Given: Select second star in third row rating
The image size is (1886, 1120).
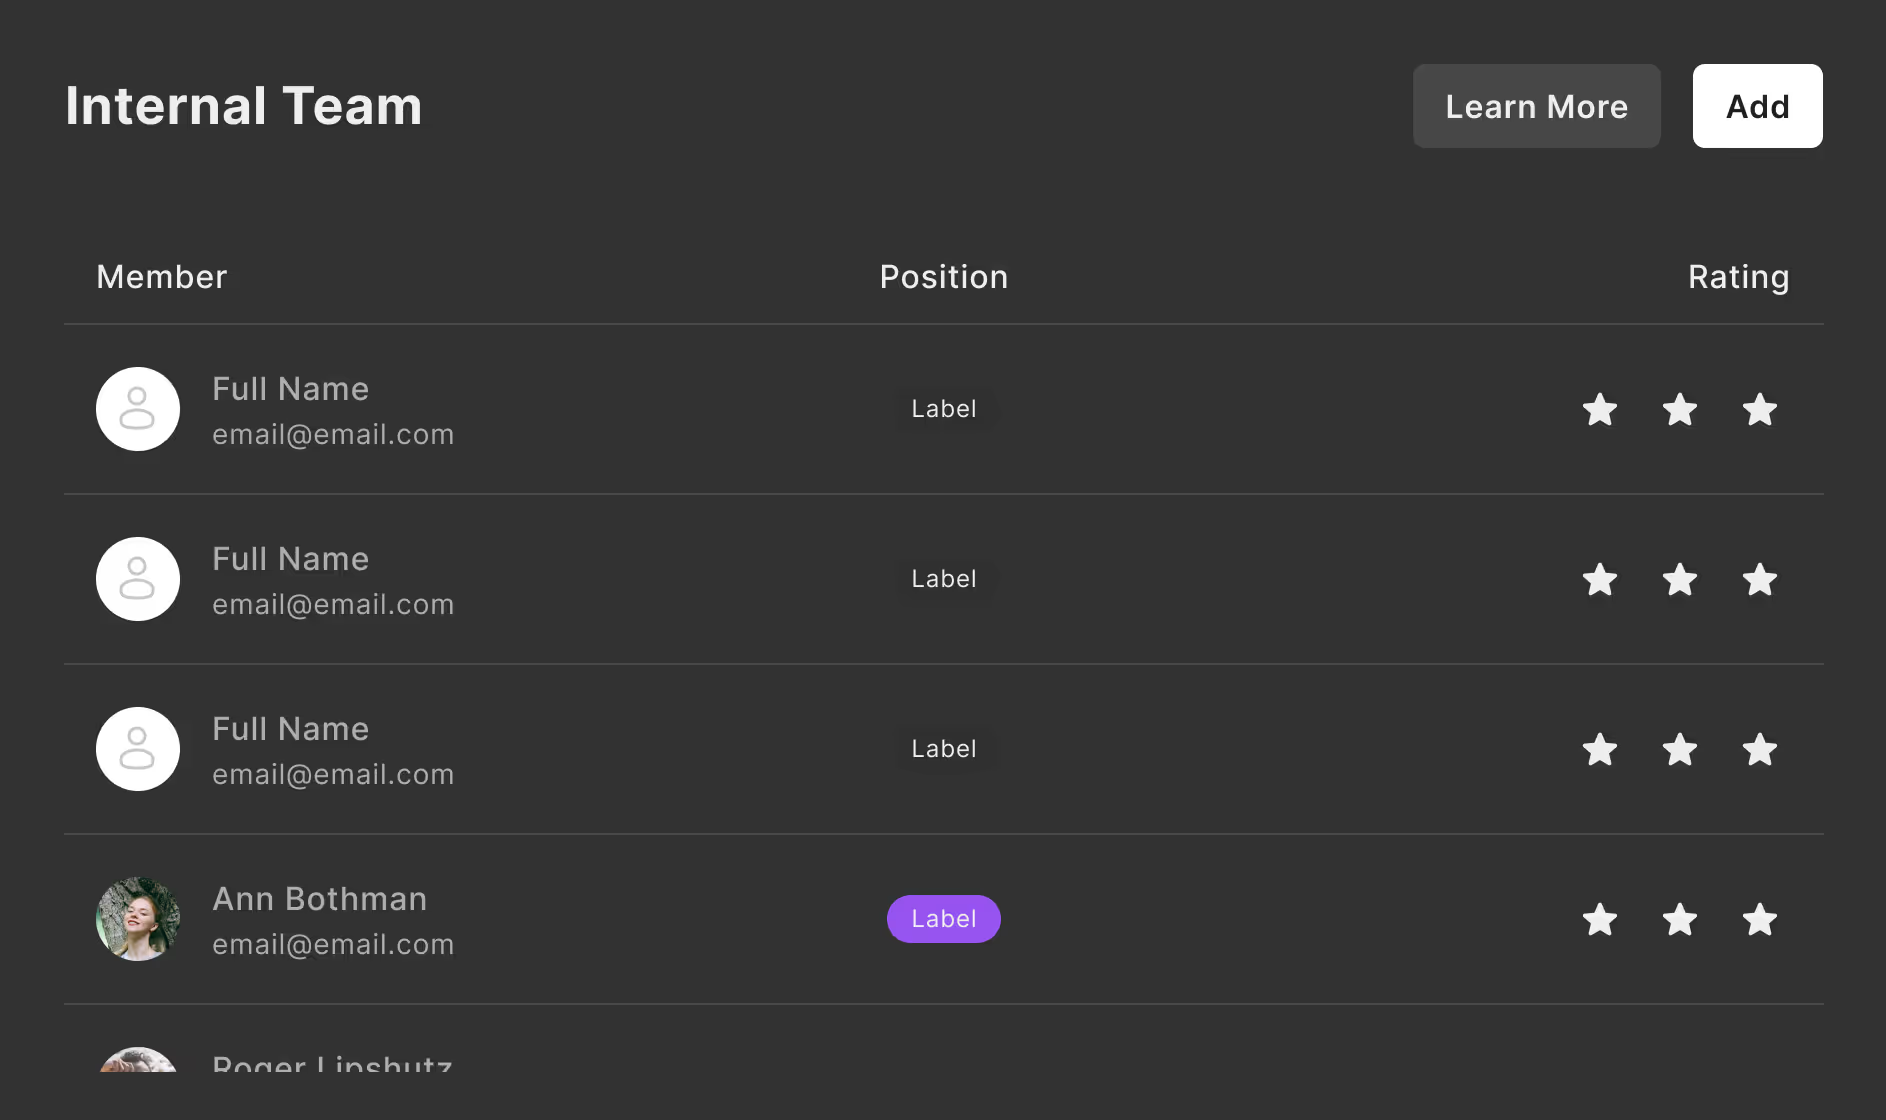Looking at the screenshot, I should [1680, 749].
